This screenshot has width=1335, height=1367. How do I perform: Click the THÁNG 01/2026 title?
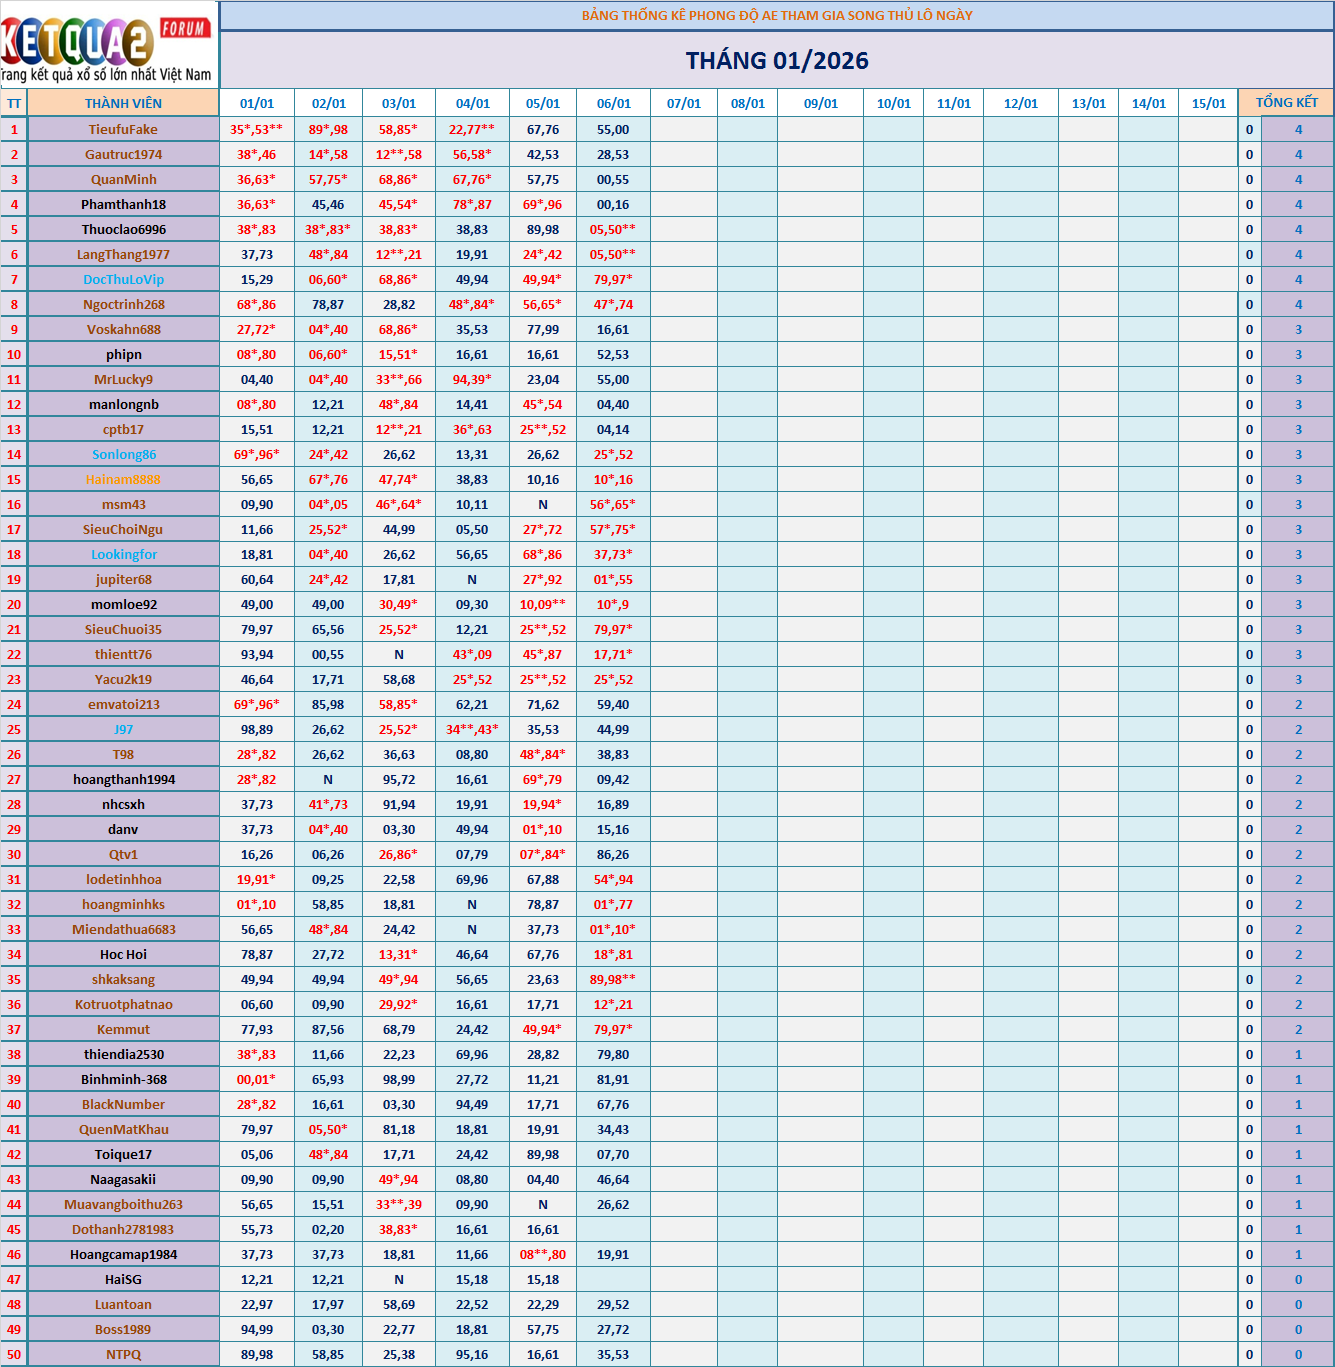click(x=776, y=61)
